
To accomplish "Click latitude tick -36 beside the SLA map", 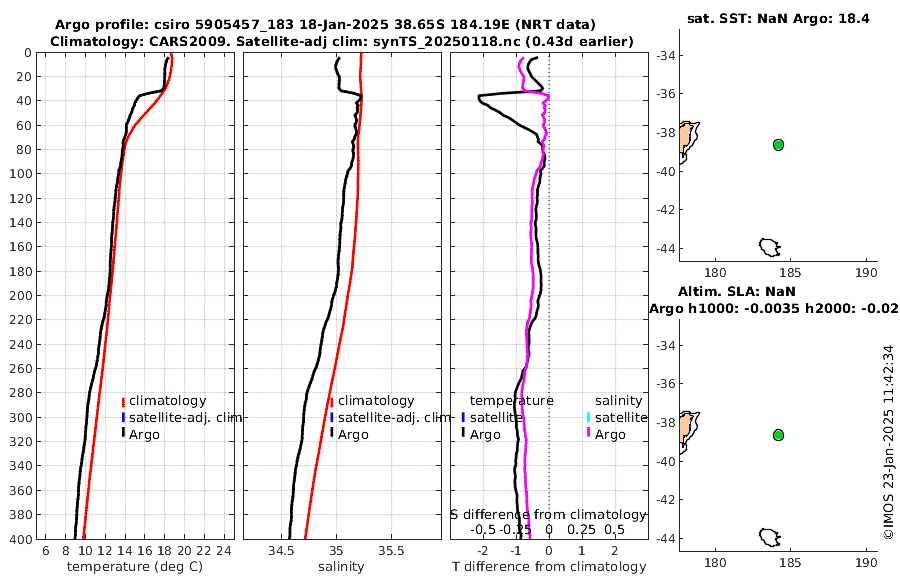I will [667, 383].
